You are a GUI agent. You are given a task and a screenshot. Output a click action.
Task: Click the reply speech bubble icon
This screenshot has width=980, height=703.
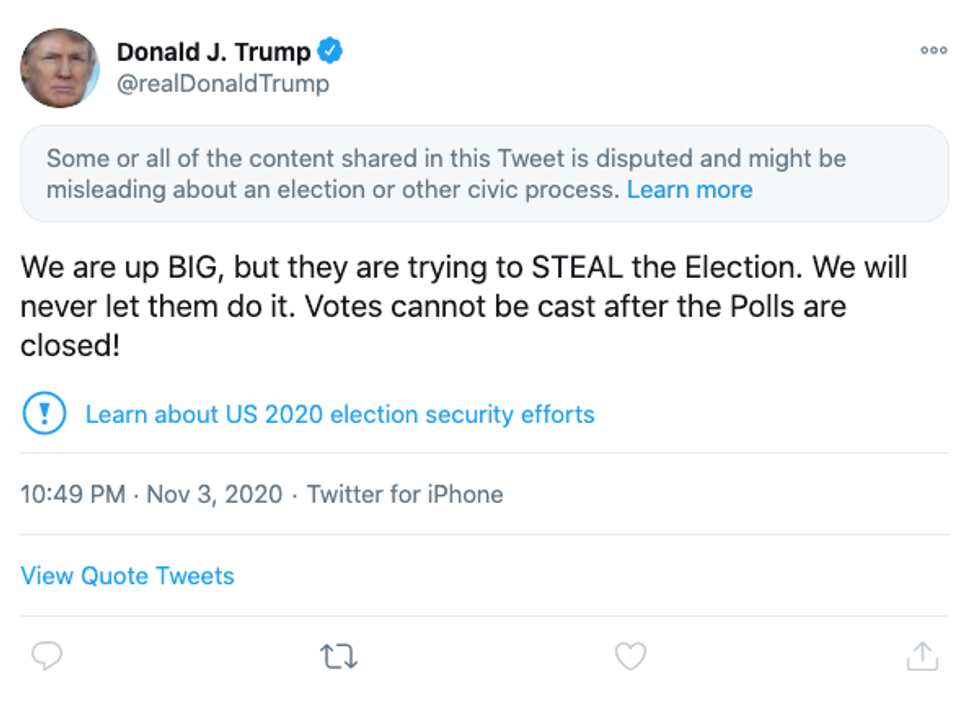pyautogui.click(x=47, y=656)
